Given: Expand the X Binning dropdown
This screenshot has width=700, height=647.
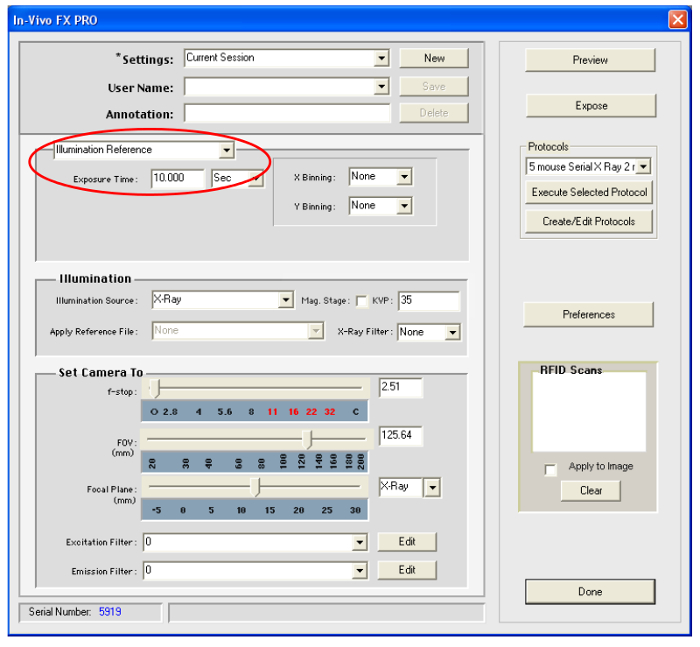Looking at the screenshot, I should click(380, 177).
